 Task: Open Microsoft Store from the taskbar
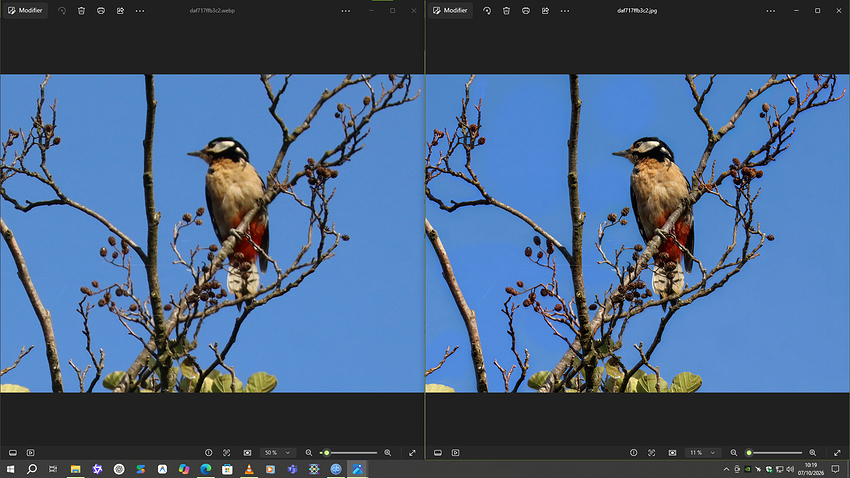click(x=227, y=469)
